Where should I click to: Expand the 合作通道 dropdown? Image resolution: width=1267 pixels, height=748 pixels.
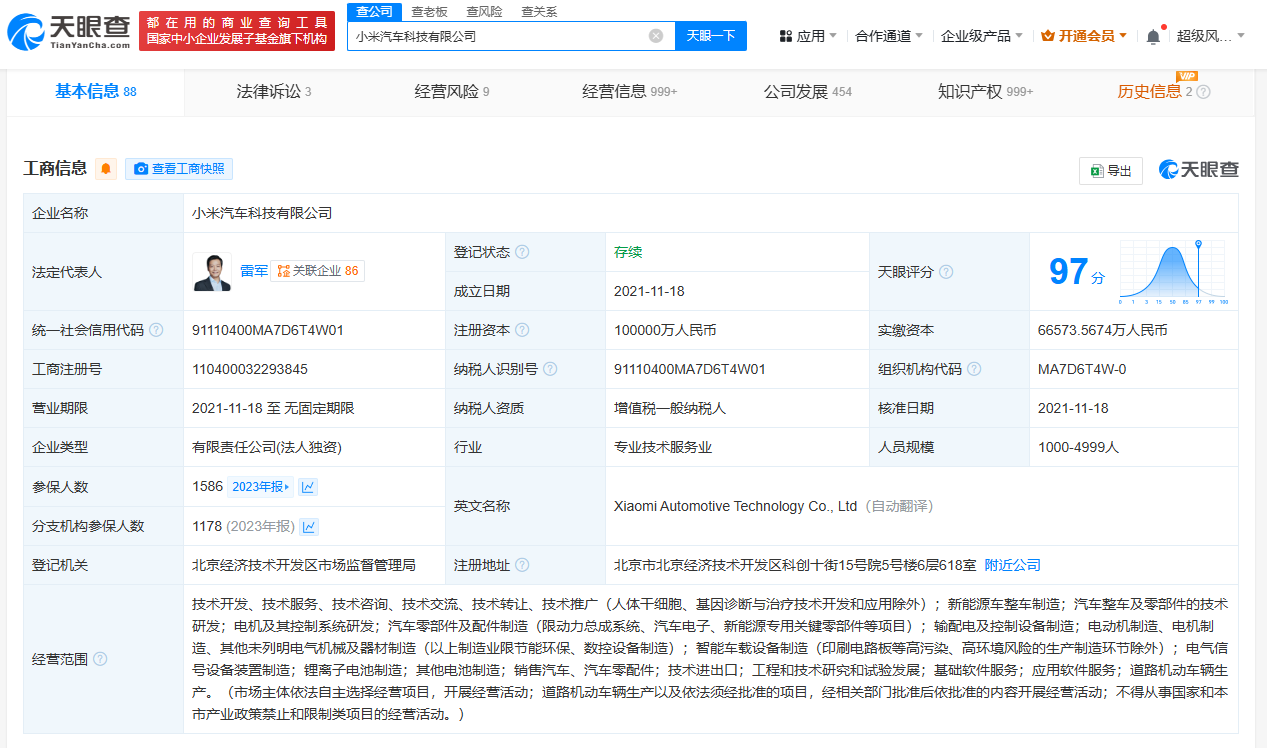[x=889, y=36]
